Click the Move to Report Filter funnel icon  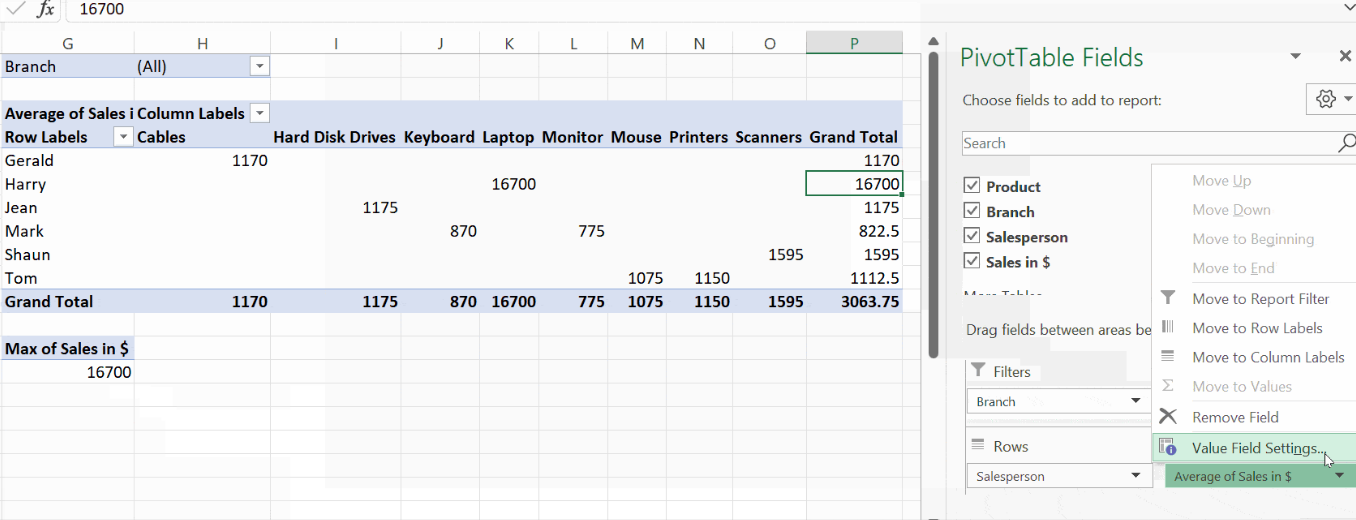tap(1167, 298)
